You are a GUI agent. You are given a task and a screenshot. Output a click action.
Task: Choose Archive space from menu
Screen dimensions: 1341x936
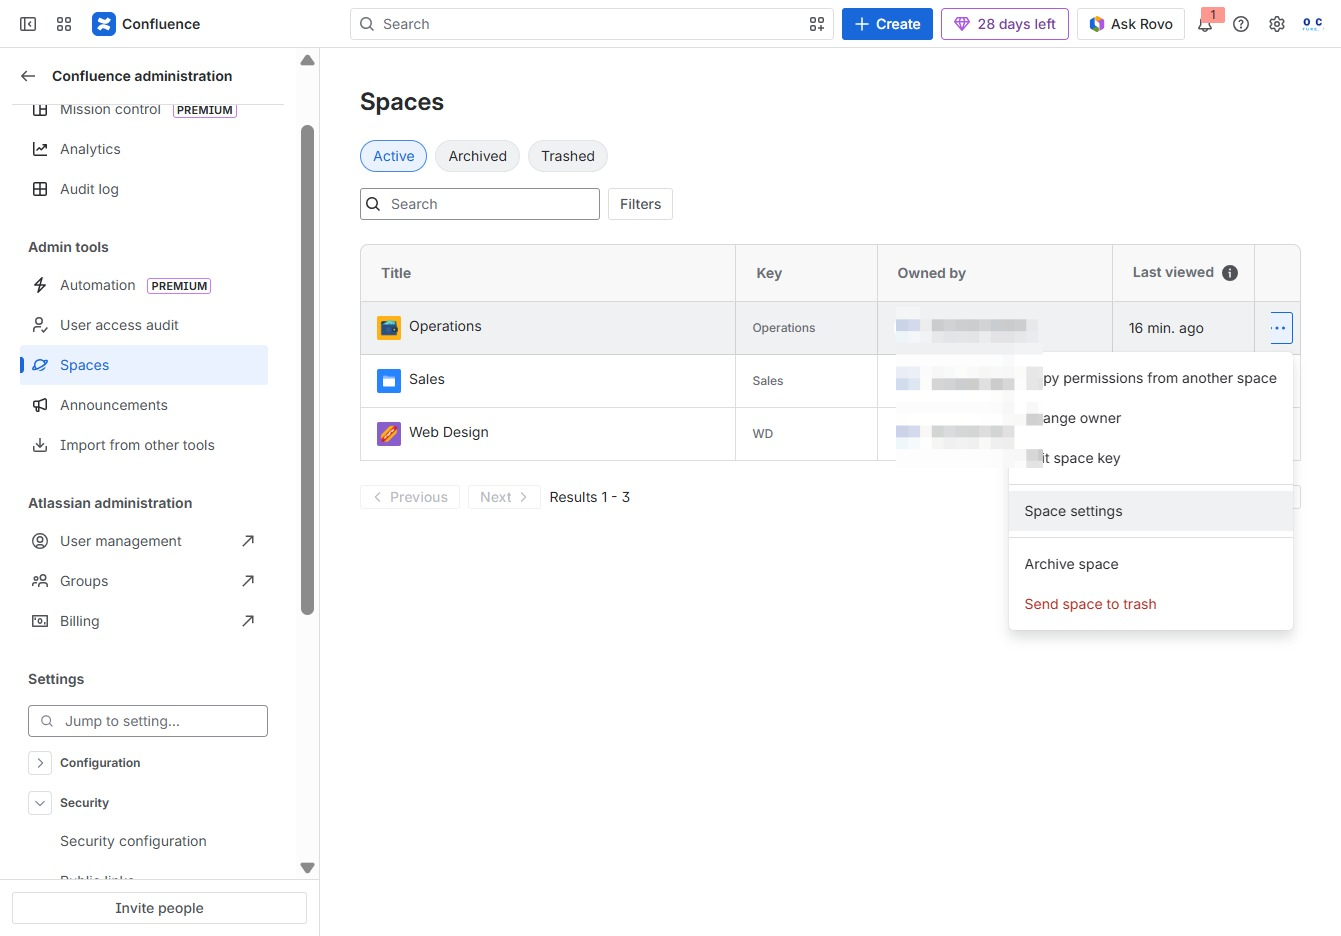(x=1151, y=564)
